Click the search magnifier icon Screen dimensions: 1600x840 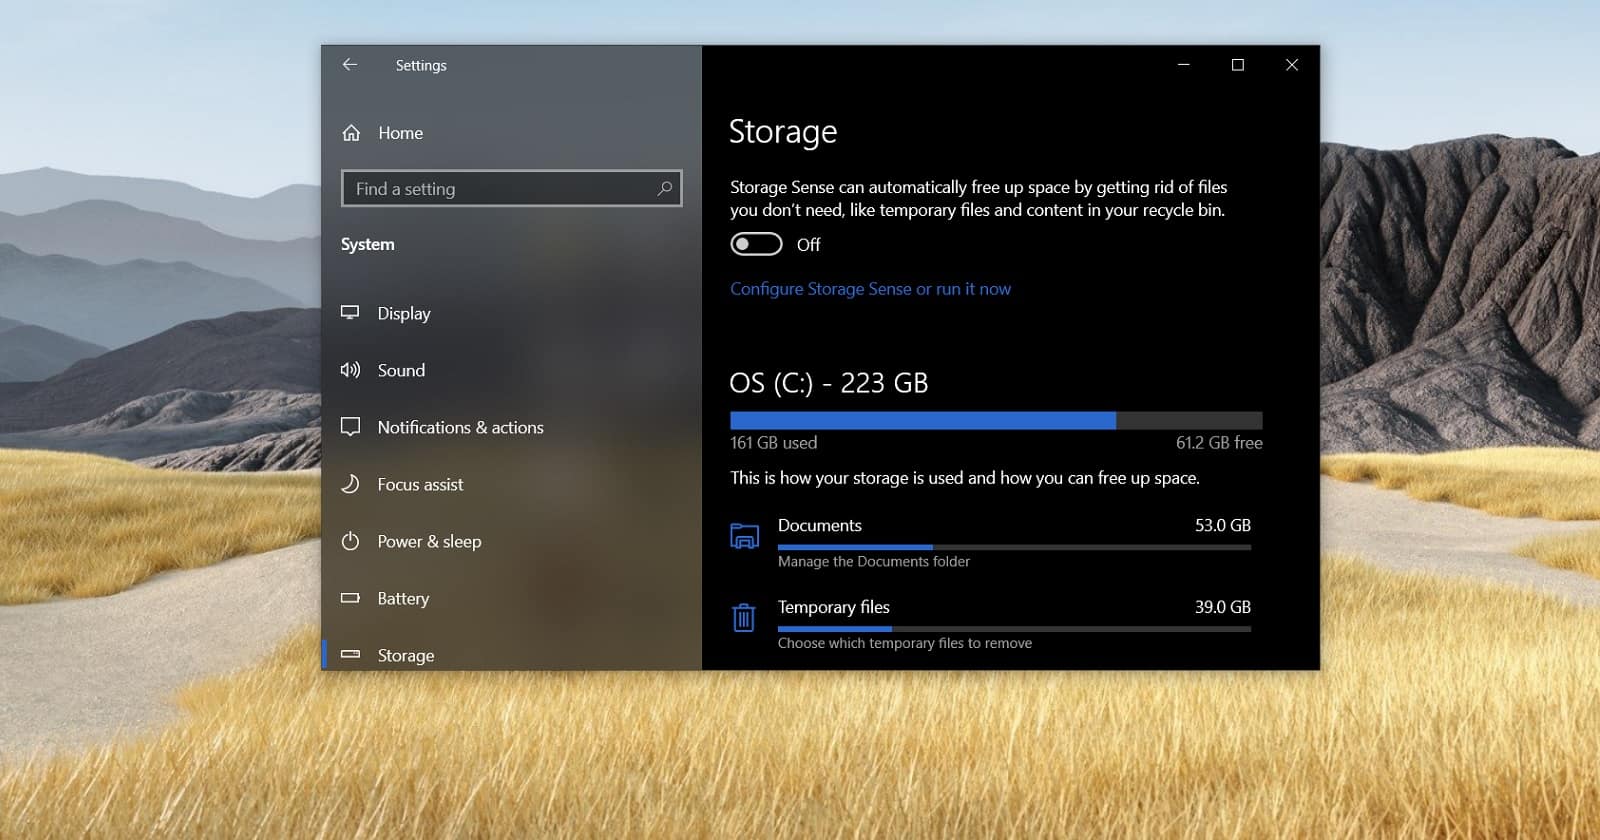point(664,188)
